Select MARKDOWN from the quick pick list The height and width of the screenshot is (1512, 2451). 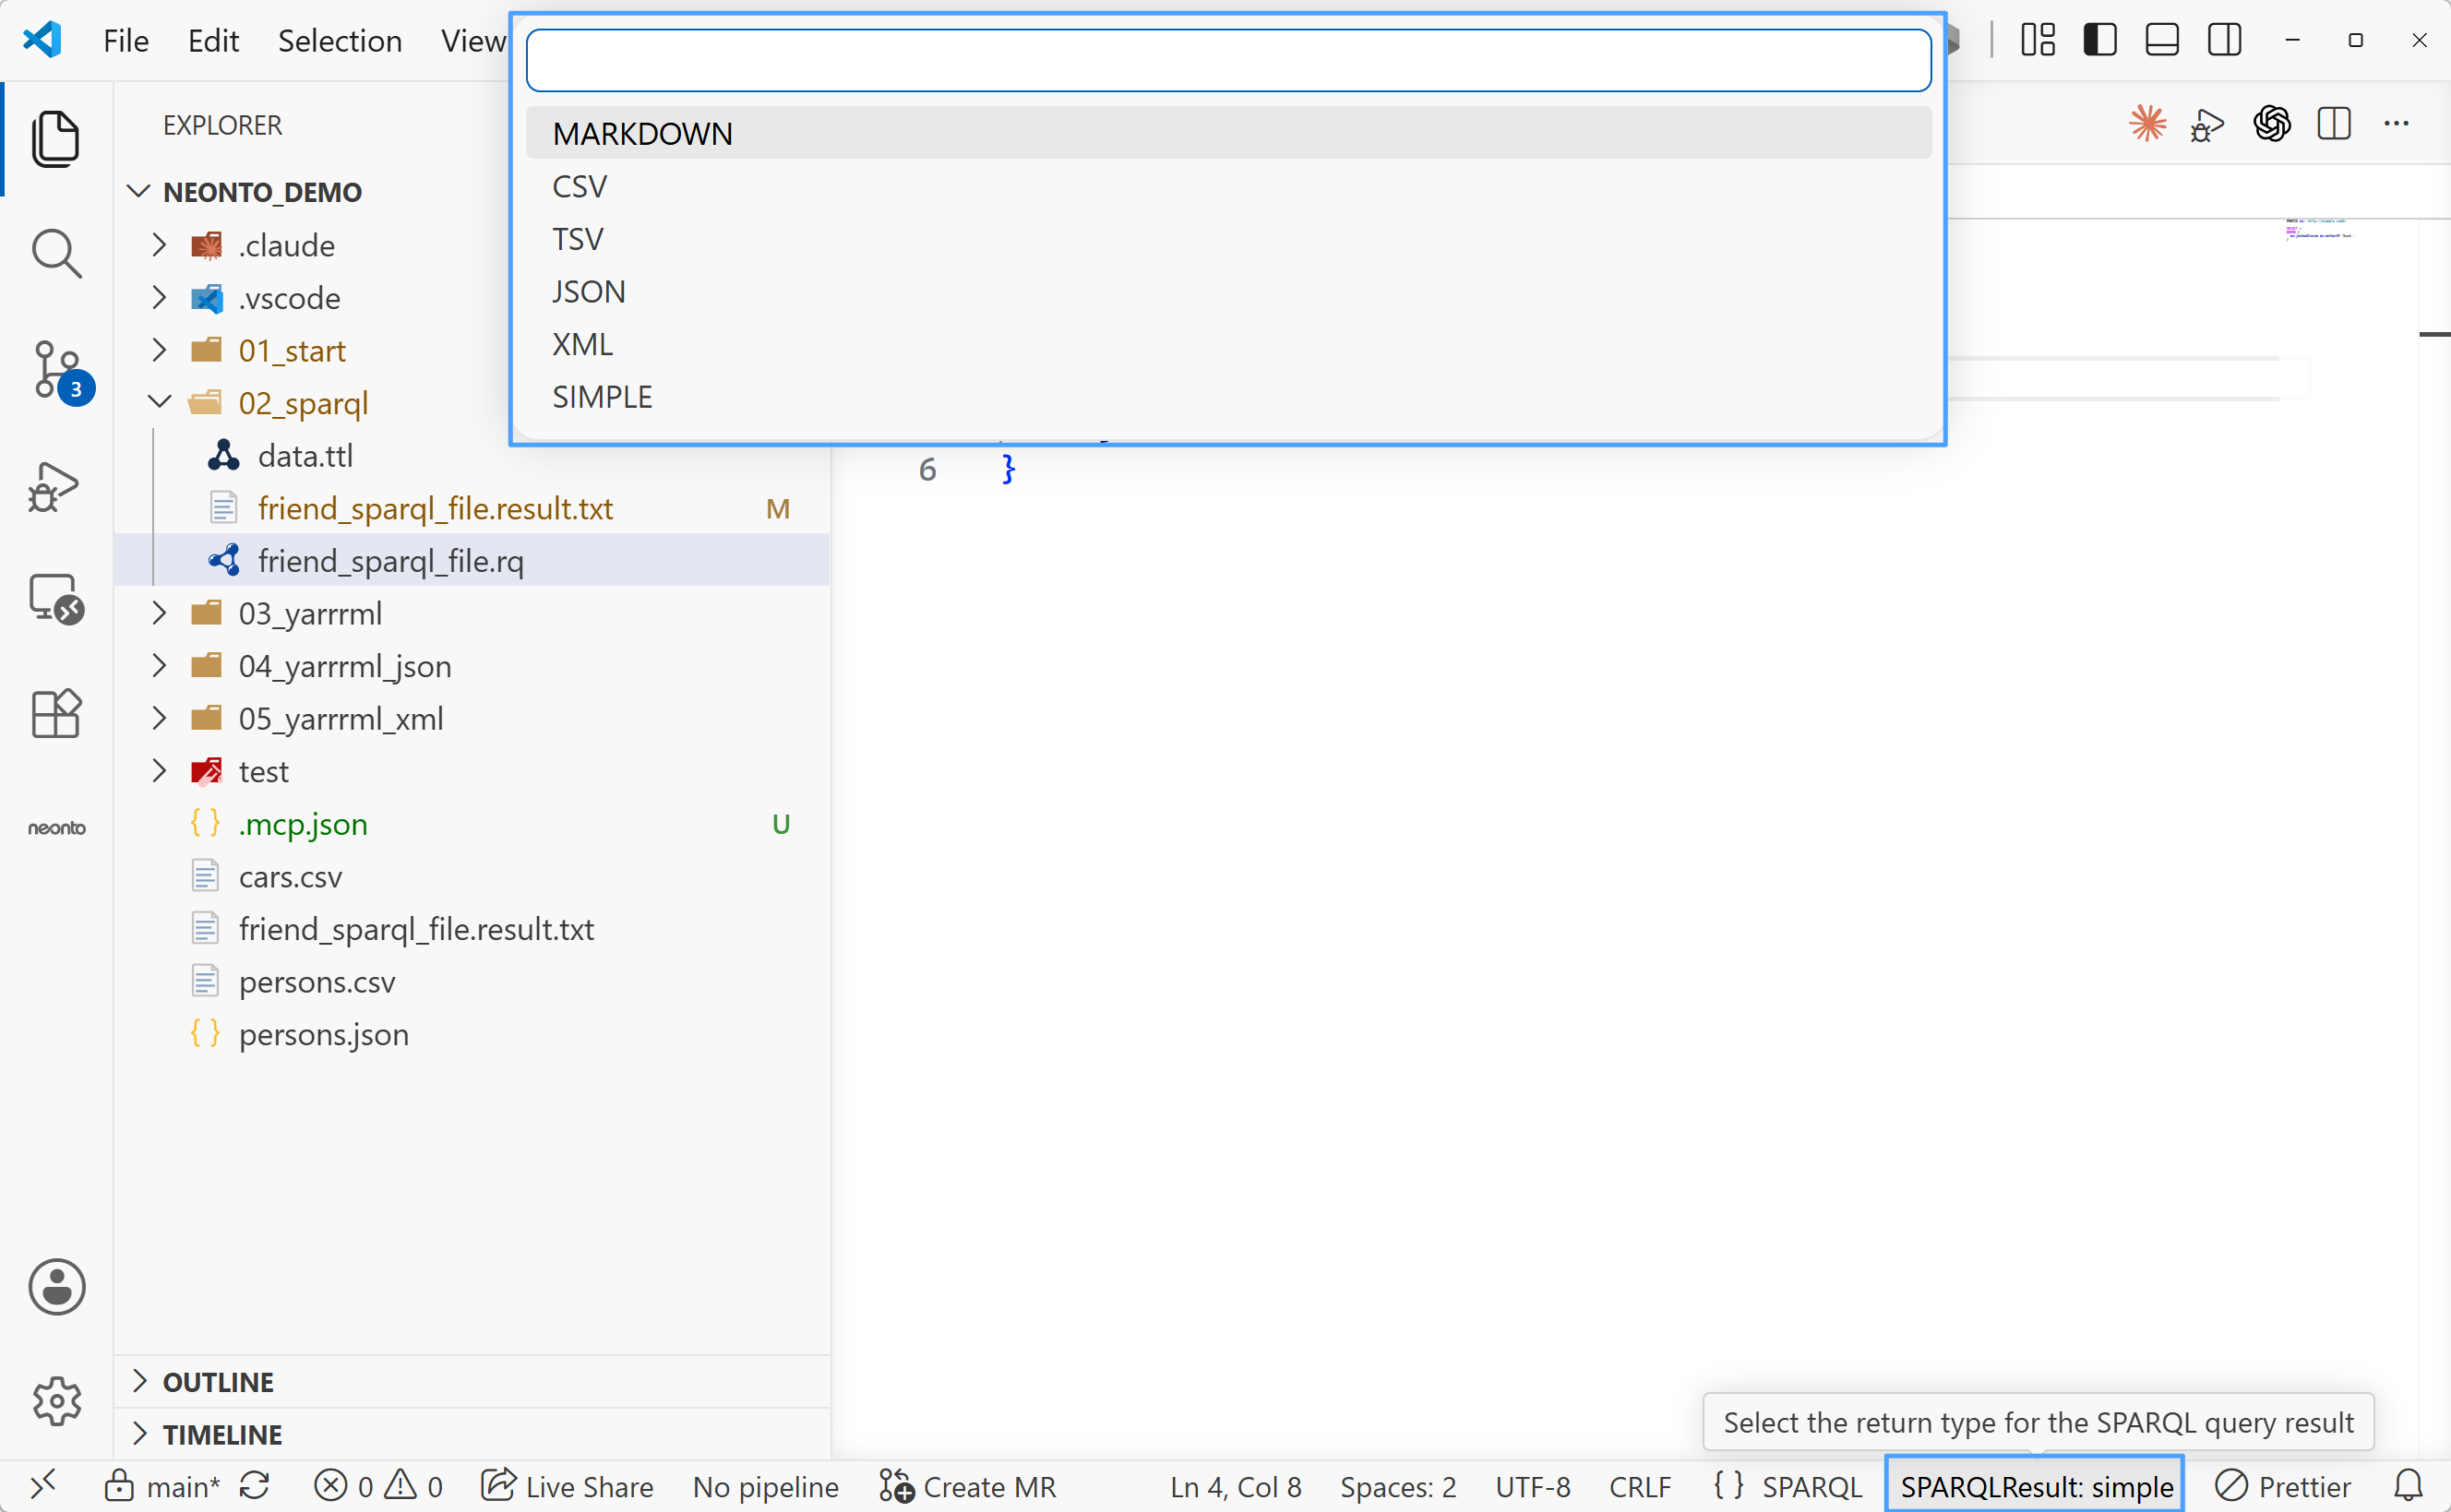pos(1228,133)
